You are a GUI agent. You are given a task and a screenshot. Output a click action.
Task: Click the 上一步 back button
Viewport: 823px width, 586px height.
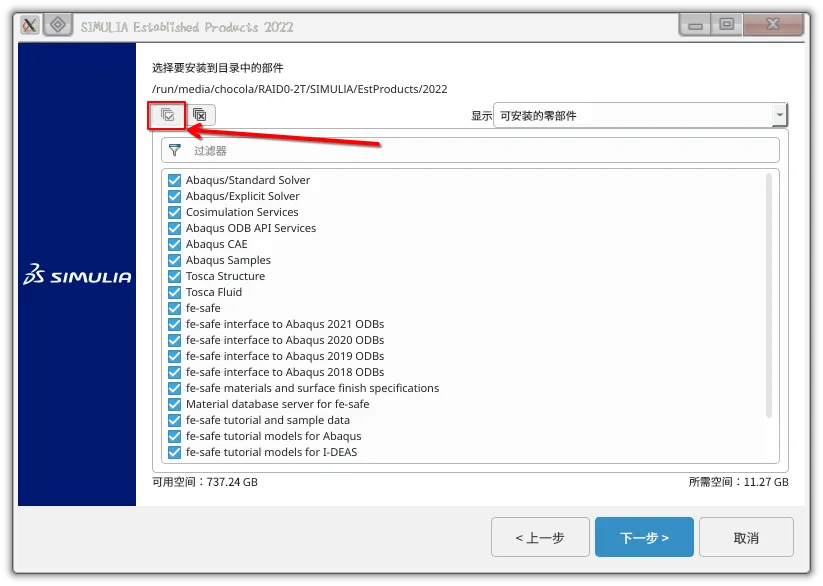[x=540, y=537]
